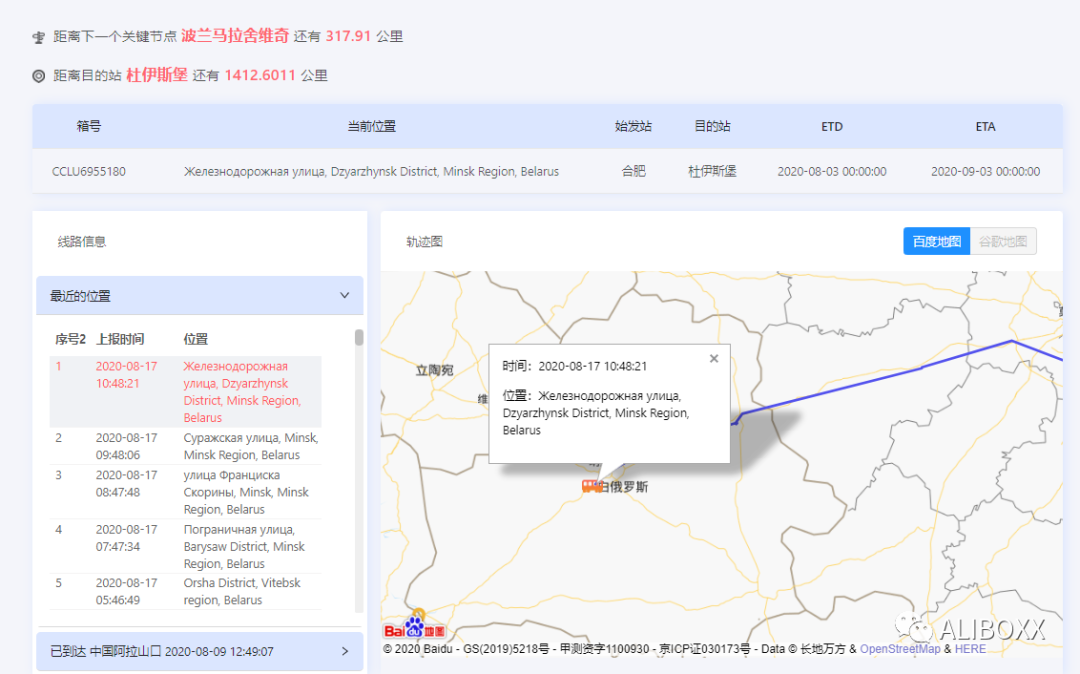
Task: Click the trophy icon beside next key node
Action: click(39, 37)
